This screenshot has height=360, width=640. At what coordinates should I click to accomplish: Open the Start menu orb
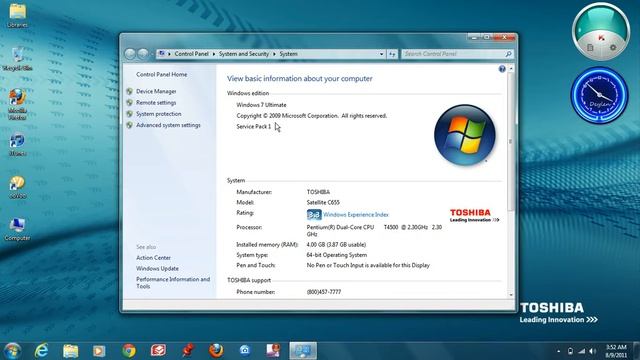point(12,351)
